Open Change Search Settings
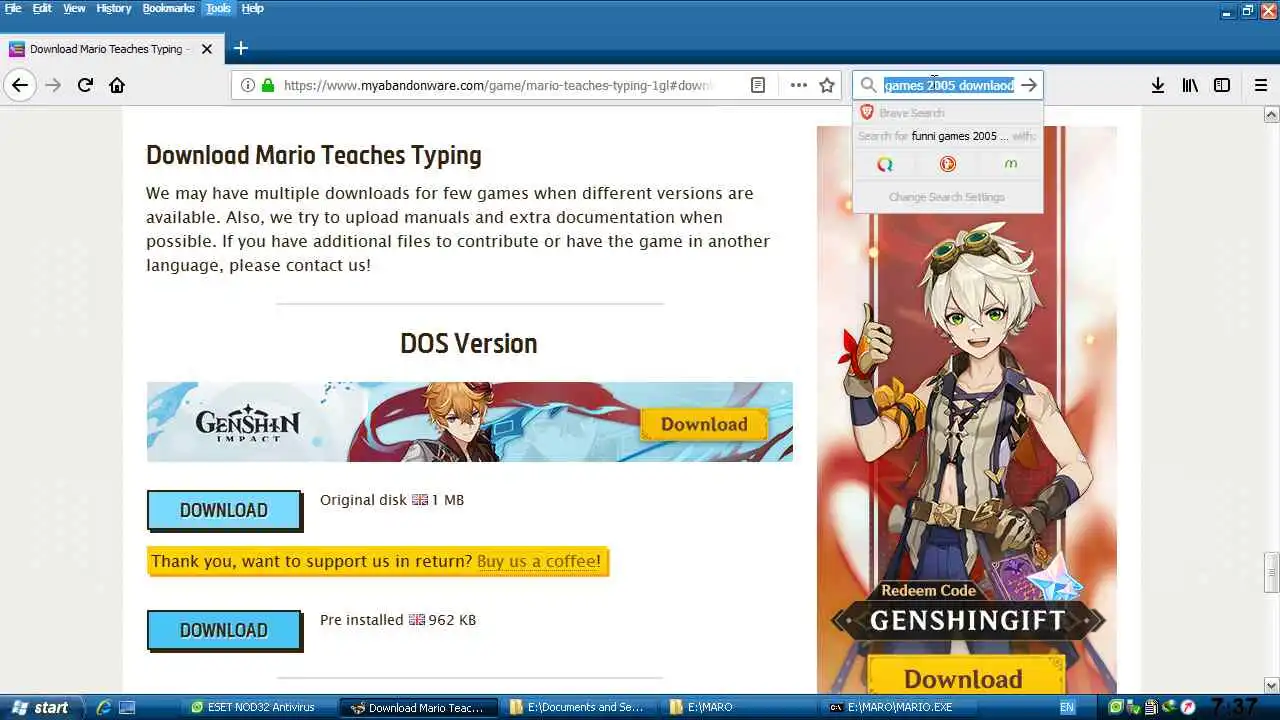 (x=947, y=197)
